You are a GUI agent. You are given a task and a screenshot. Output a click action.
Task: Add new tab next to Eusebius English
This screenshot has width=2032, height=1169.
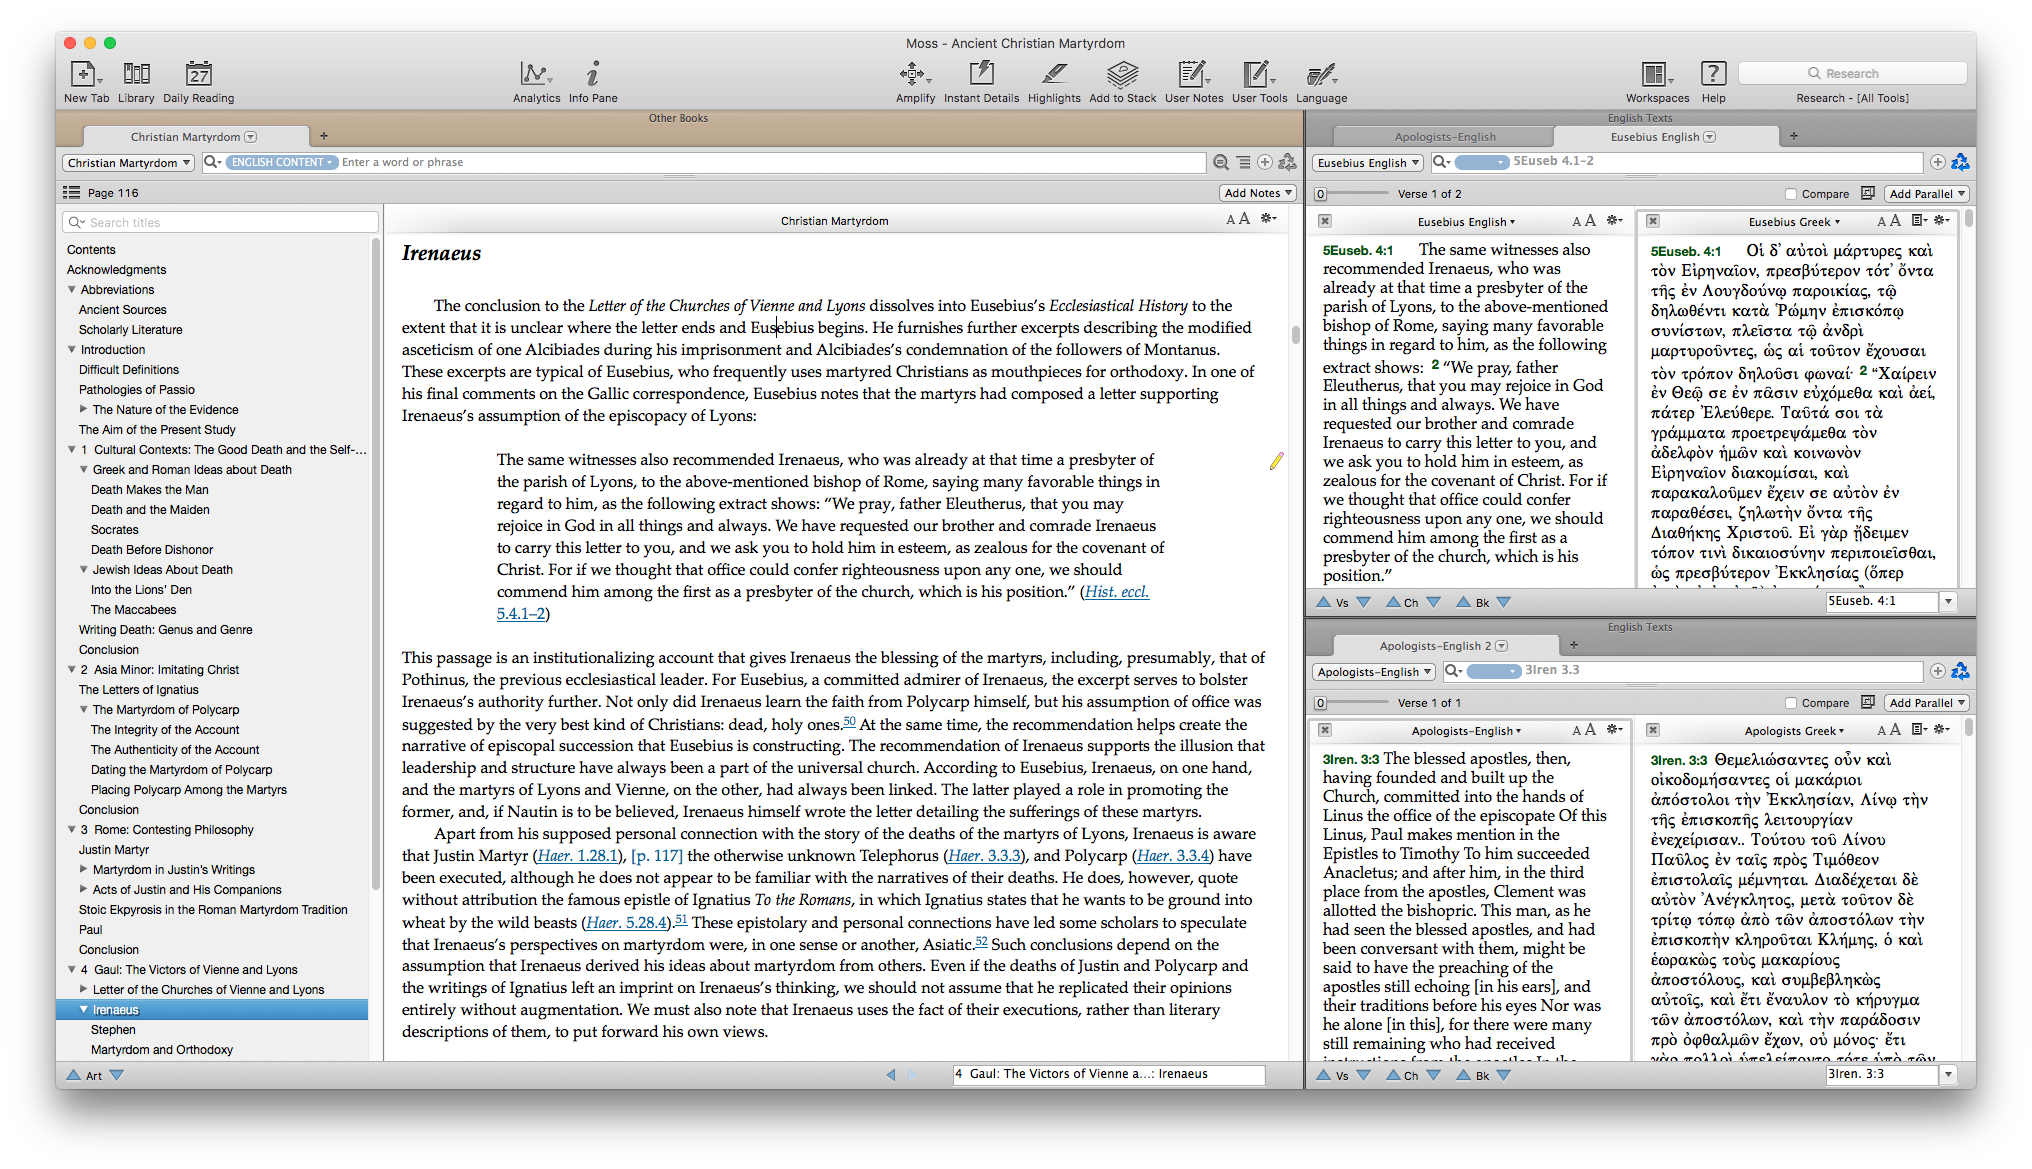[1794, 136]
